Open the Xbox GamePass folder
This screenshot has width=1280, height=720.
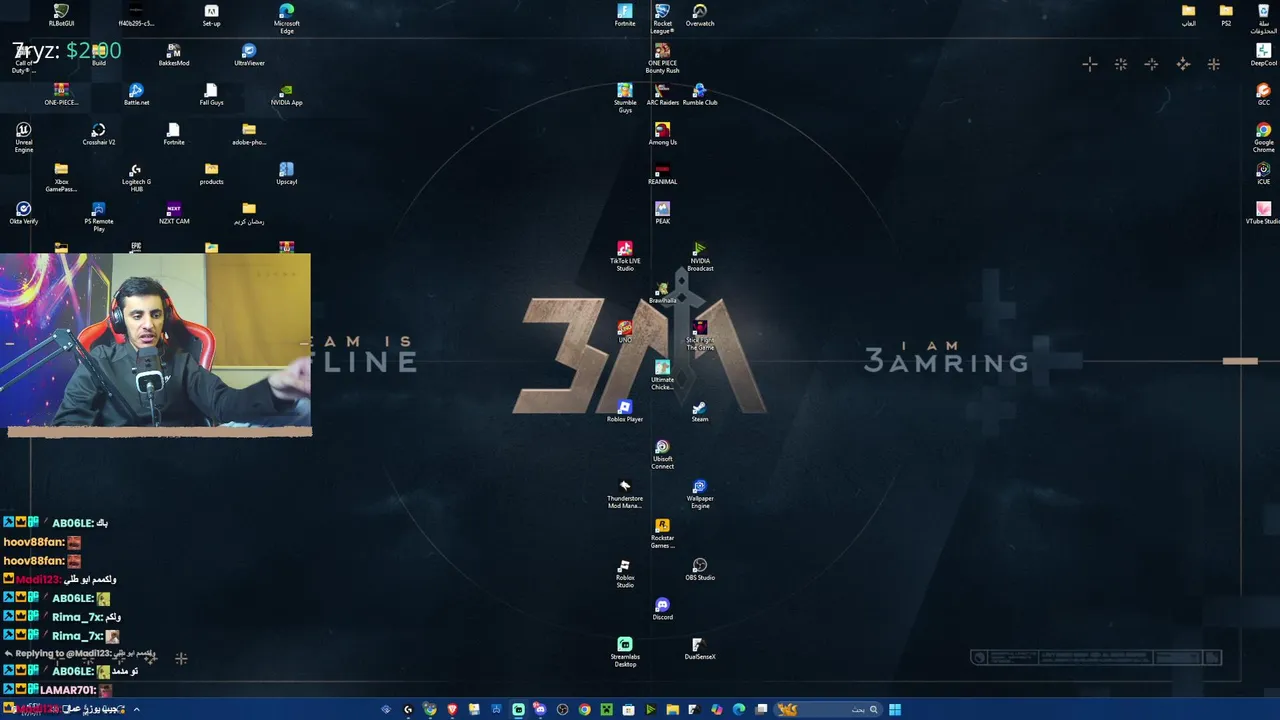(61, 177)
